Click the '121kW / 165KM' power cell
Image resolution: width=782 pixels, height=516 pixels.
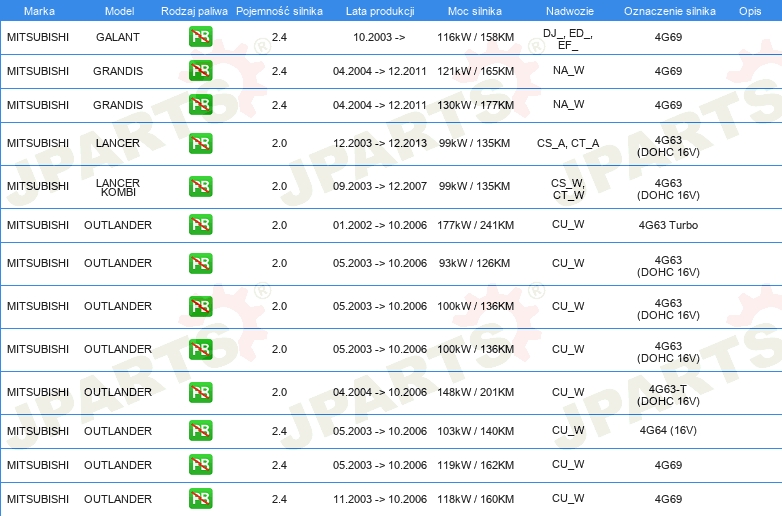[x=475, y=71]
